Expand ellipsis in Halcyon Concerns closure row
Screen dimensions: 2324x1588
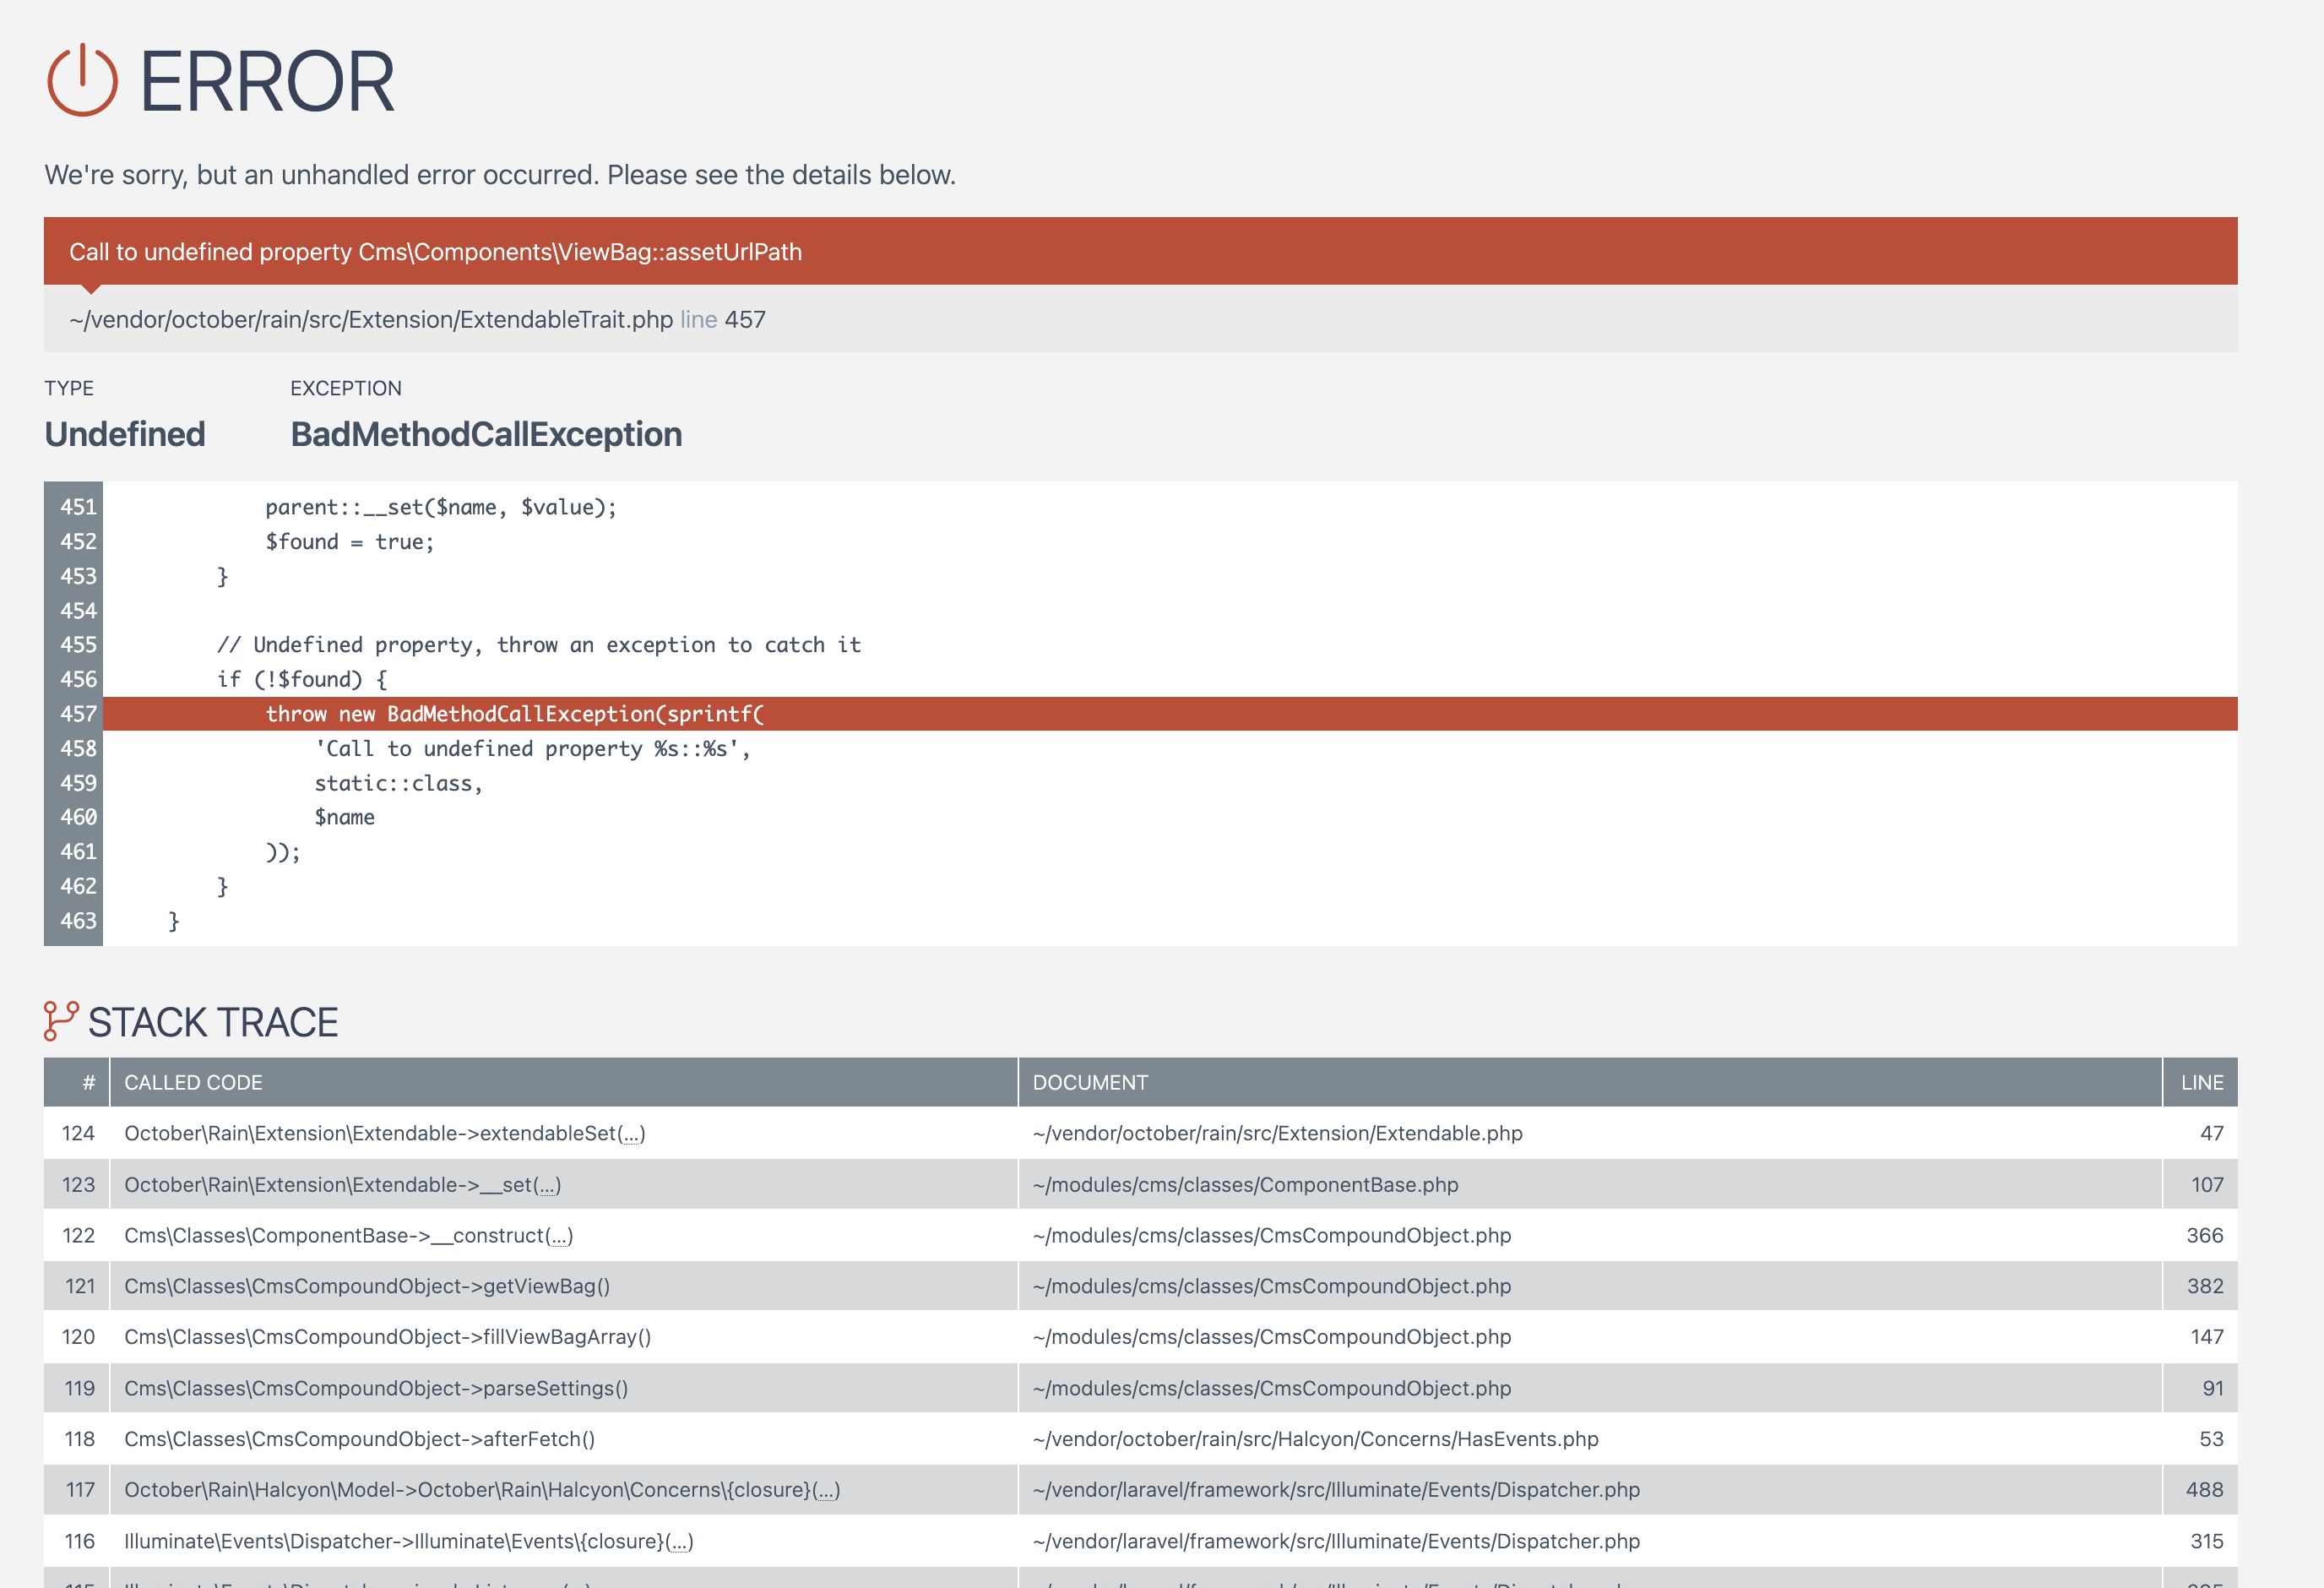(826, 1490)
